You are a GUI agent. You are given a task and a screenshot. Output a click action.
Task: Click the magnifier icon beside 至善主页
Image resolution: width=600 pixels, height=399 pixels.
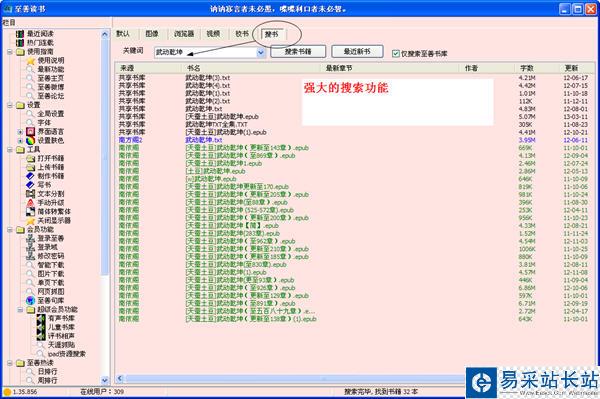pyautogui.click(x=30, y=78)
